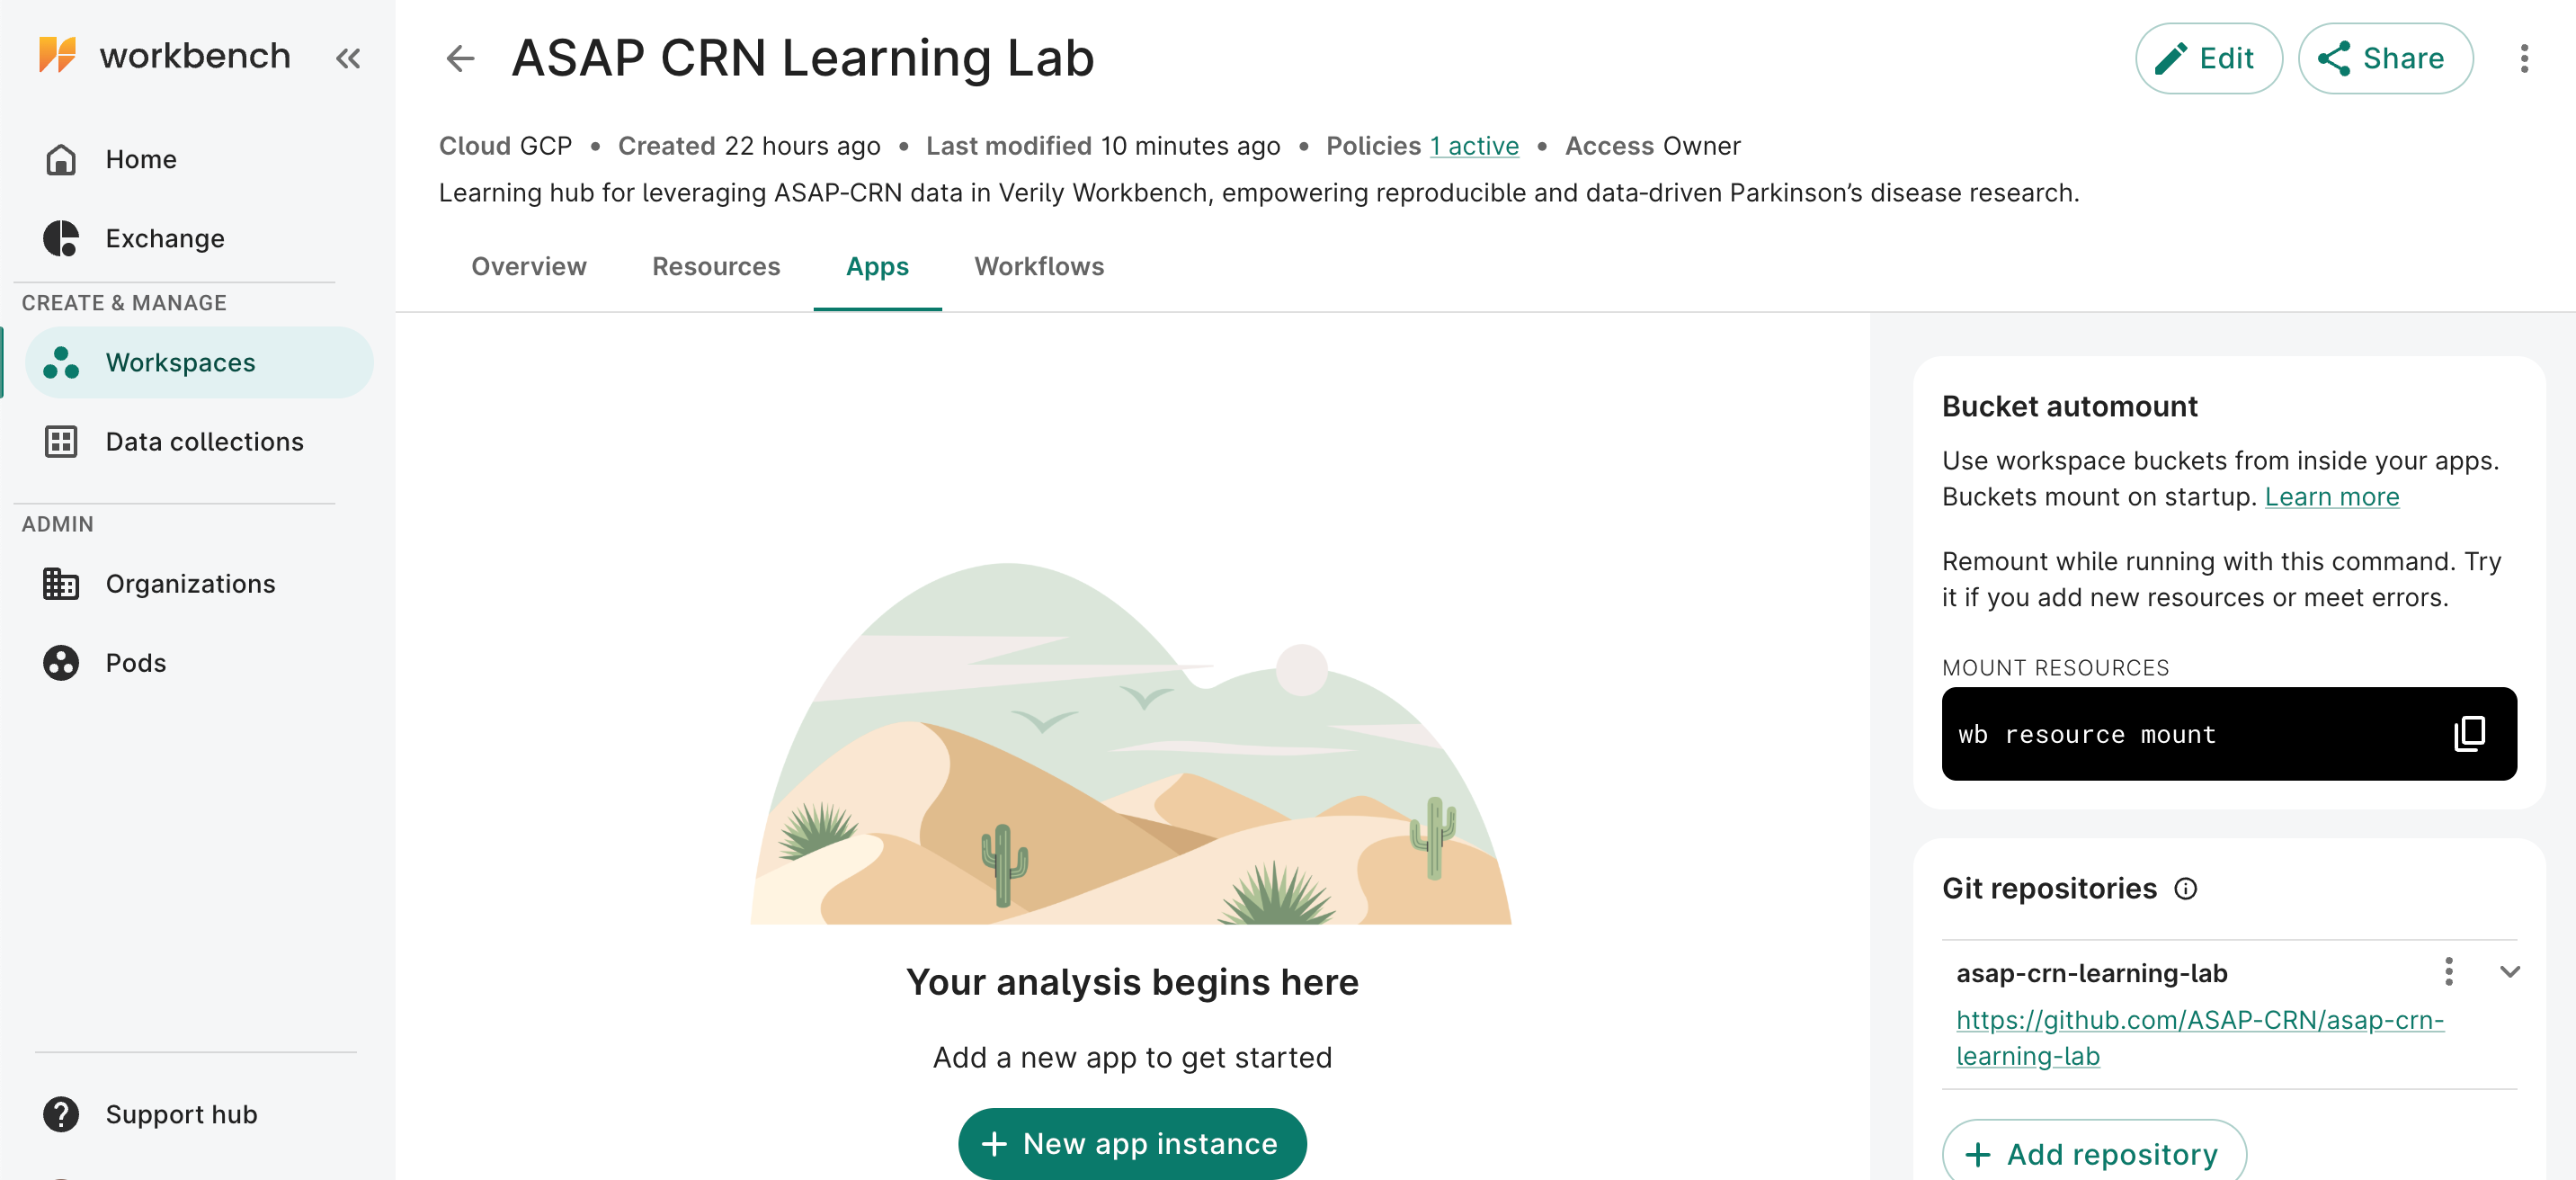Click the Workbench logo icon
Screen dimensions: 2576x1180
(57, 55)
